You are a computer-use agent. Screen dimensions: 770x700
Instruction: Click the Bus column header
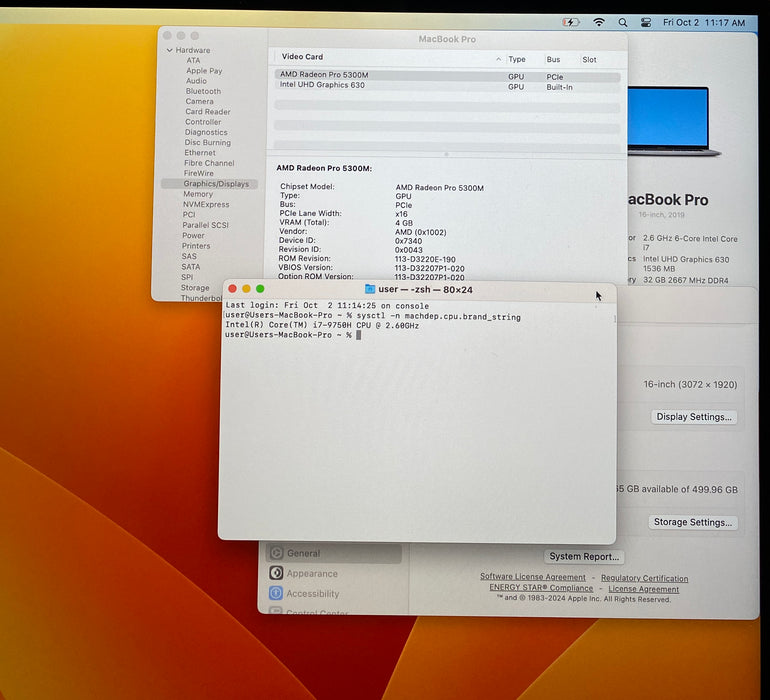pyautogui.click(x=553, y=59)
